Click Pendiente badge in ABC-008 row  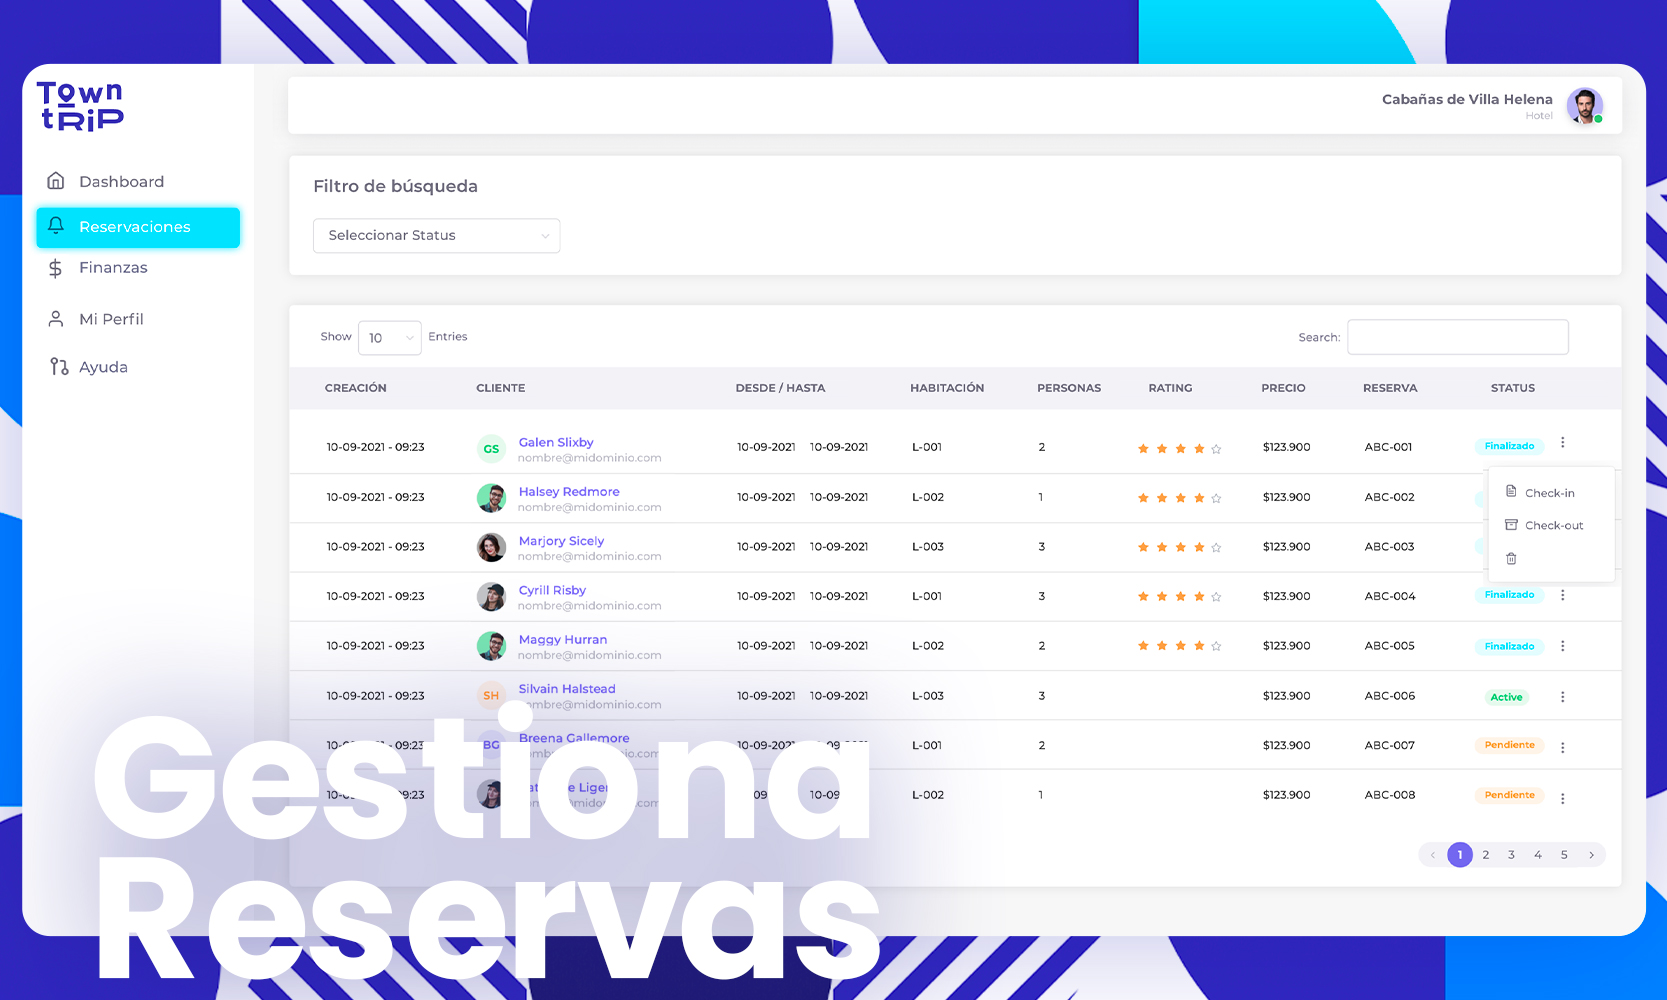click(1509, 795)
